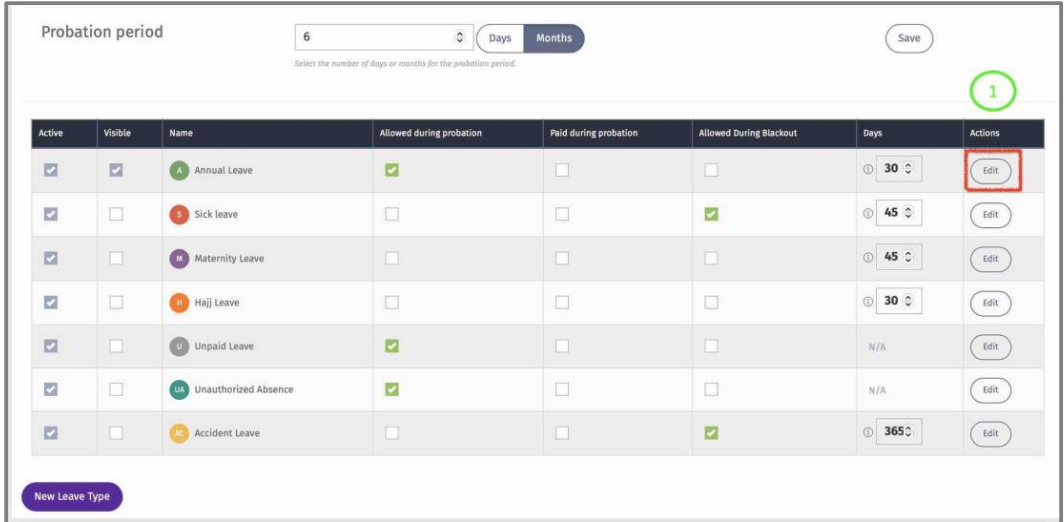Click the red Sick leave letter icon

point(178,214)
